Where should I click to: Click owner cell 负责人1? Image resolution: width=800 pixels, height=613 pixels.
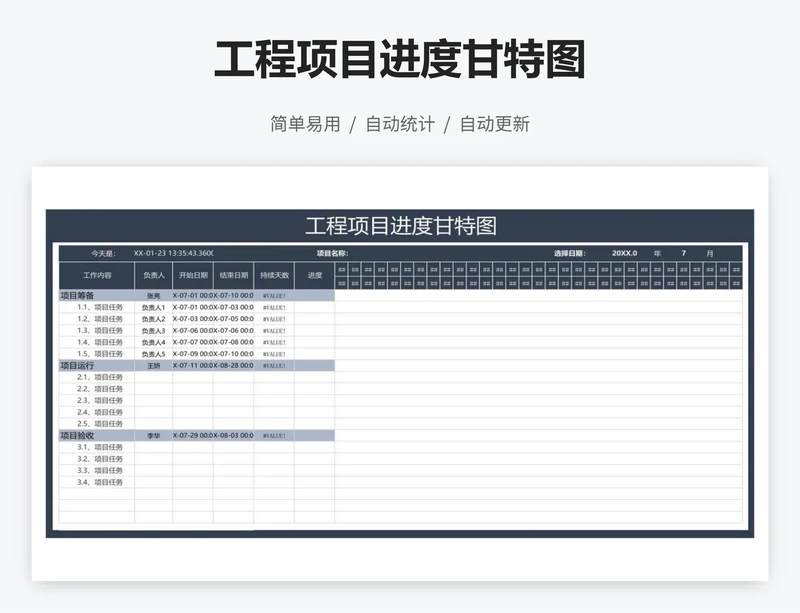coord(154,308)
